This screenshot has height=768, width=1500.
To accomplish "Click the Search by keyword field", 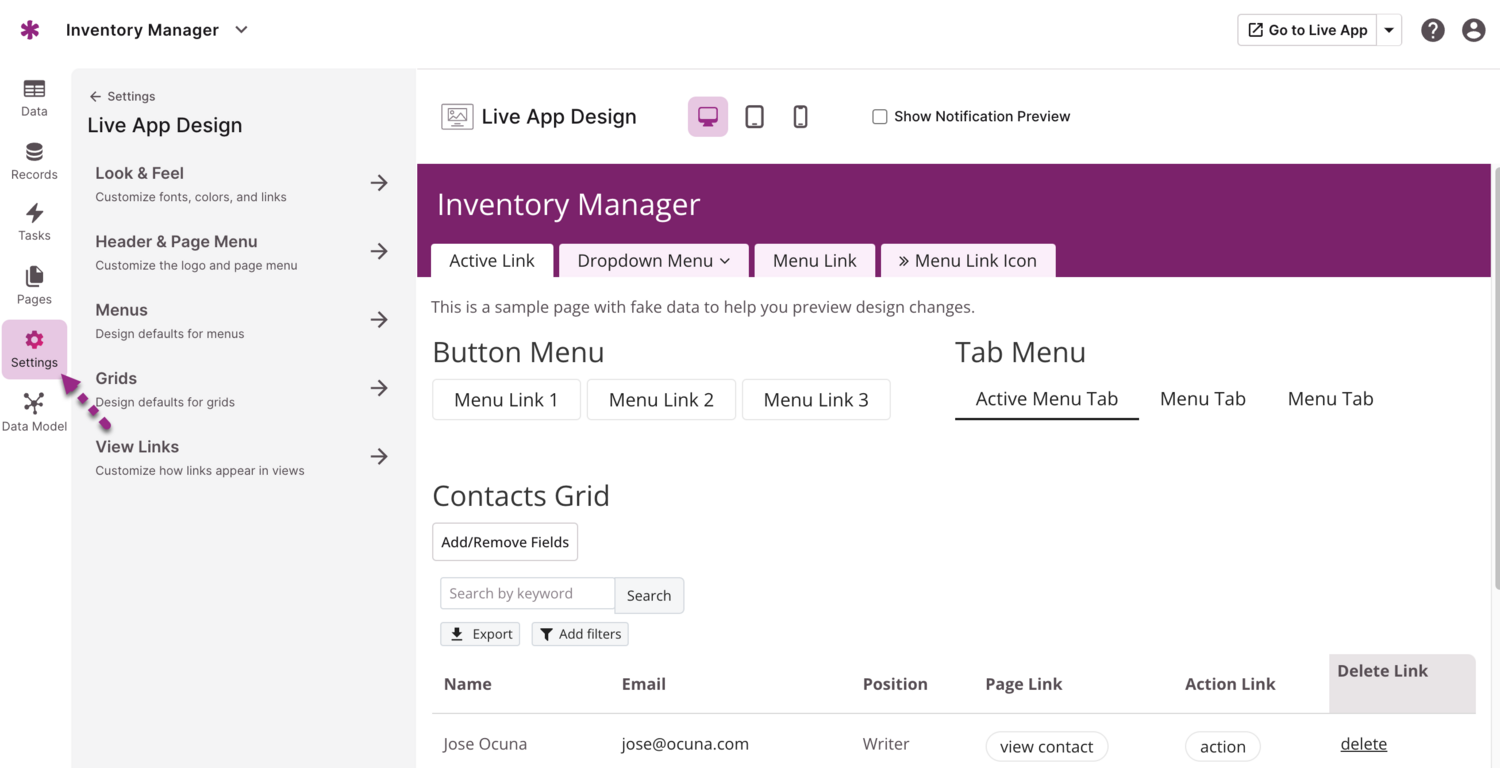I will click(x=527, y=593).
